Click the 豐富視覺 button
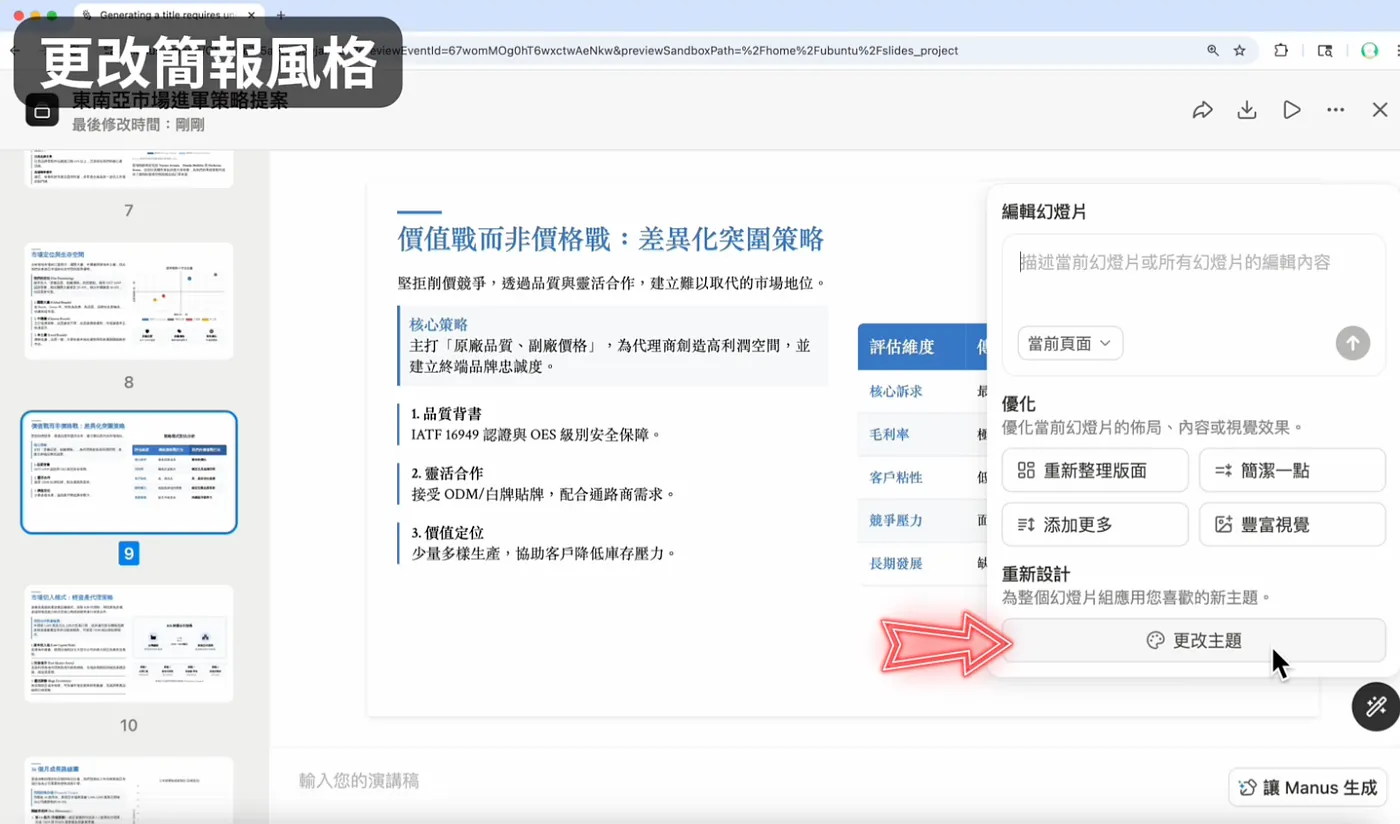Image resolution: width=1400 pixels, height=824 pixels. click(1292, 524)
